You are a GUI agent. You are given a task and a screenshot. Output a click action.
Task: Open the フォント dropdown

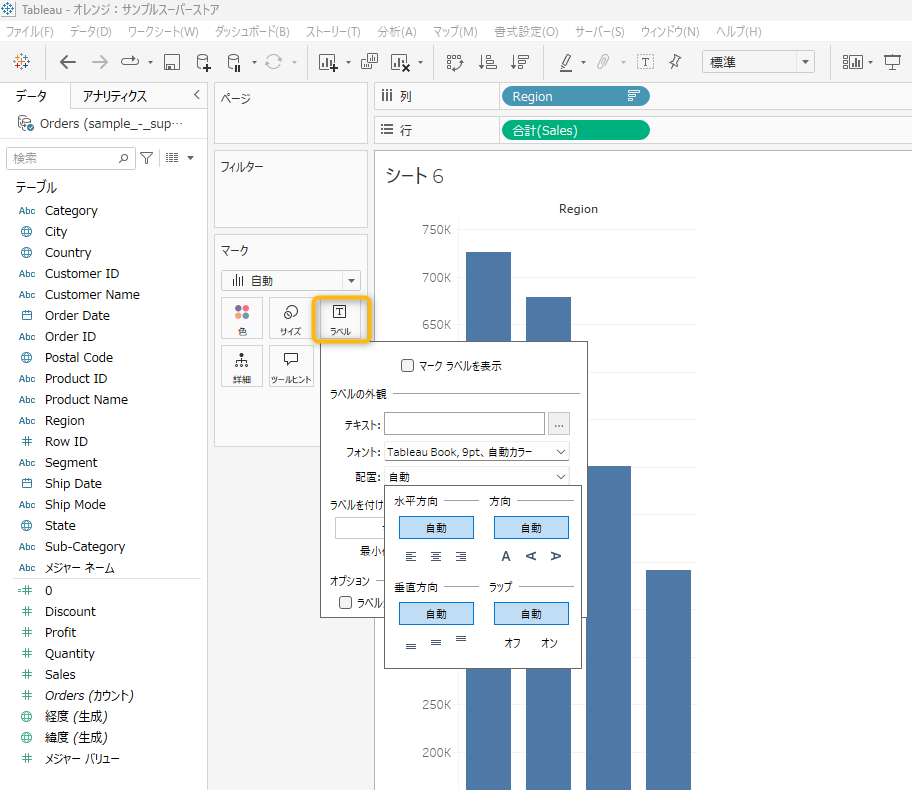click(476, 452)
